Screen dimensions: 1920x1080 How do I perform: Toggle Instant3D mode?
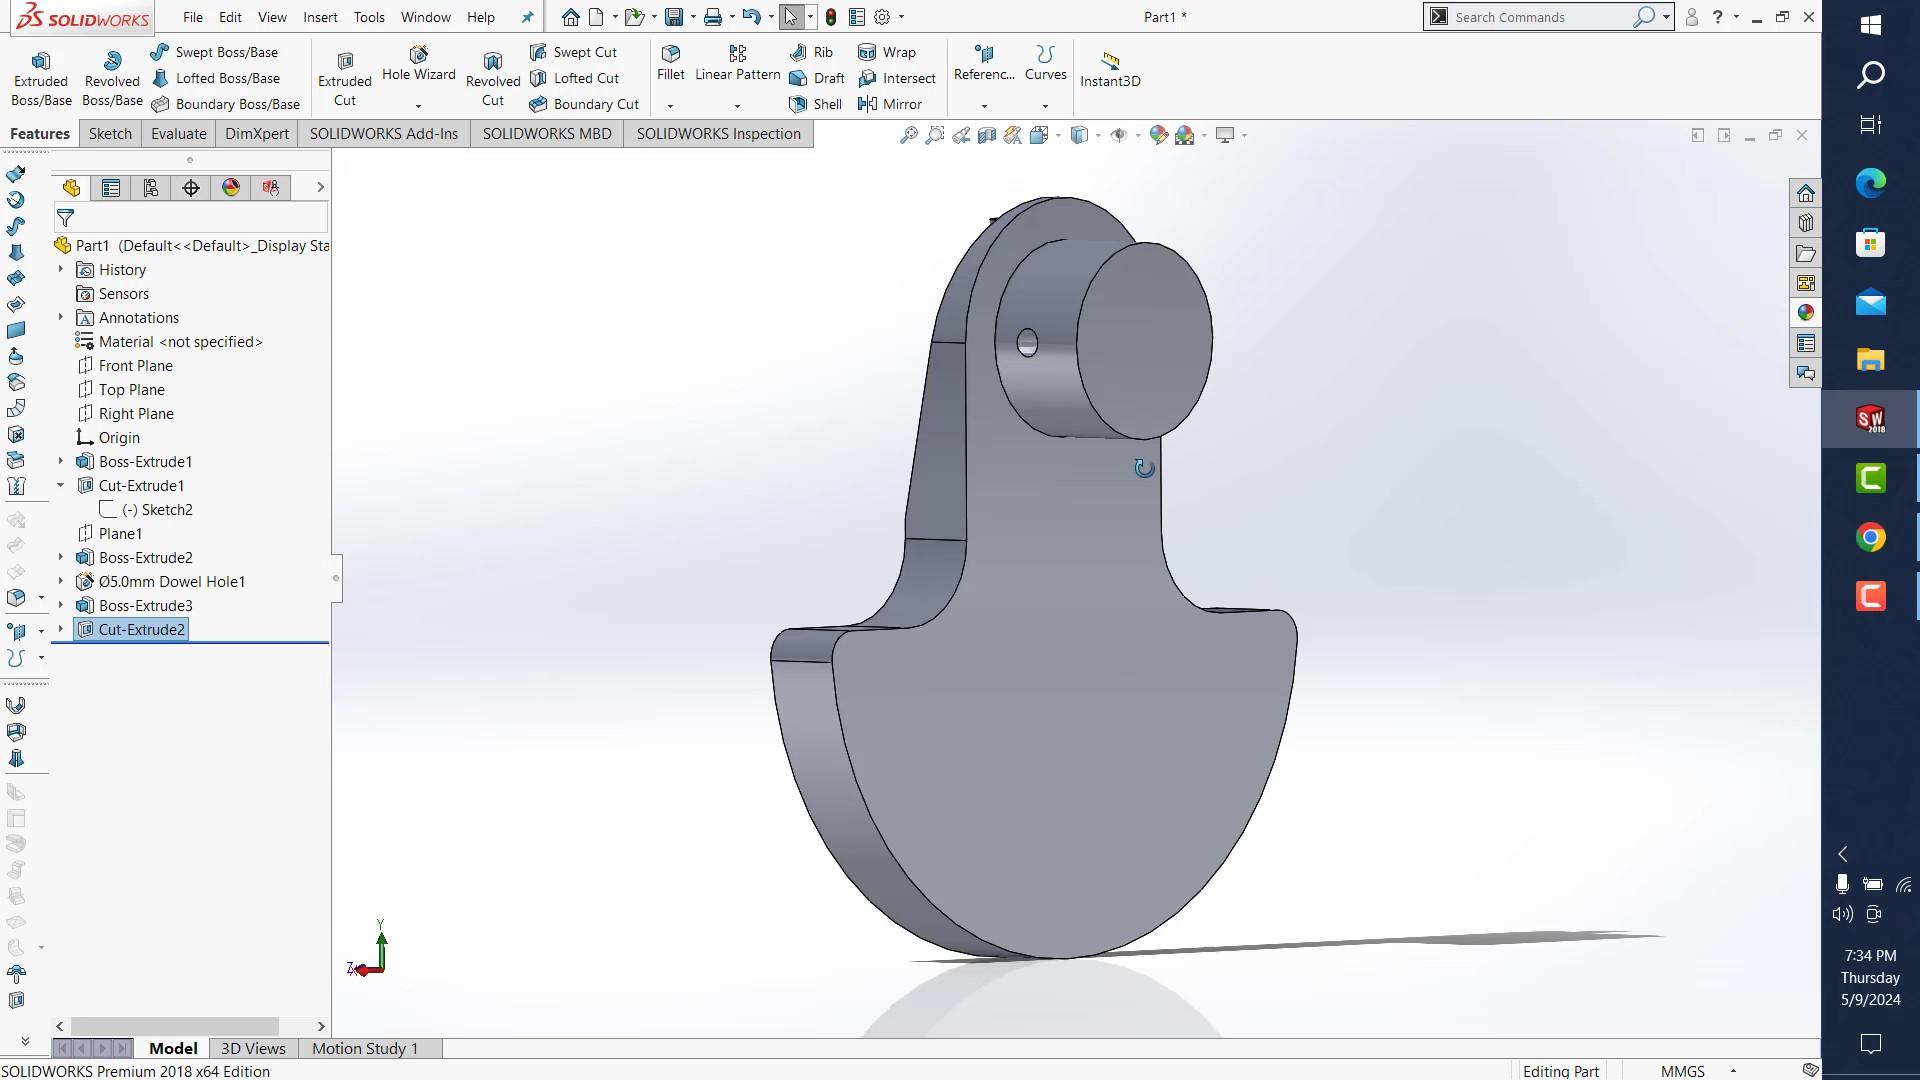[1109, 69]
